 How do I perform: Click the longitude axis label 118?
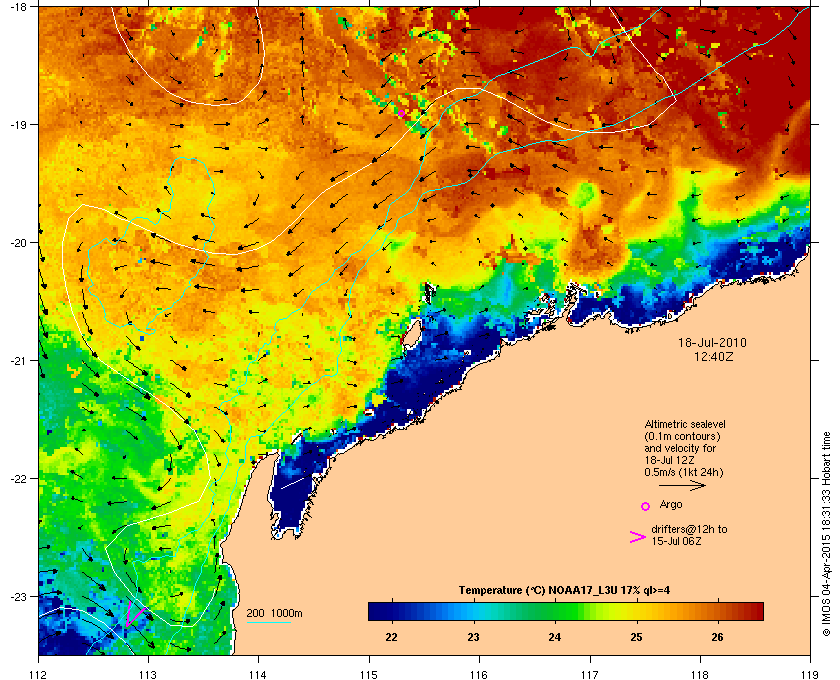click(700, 674)
